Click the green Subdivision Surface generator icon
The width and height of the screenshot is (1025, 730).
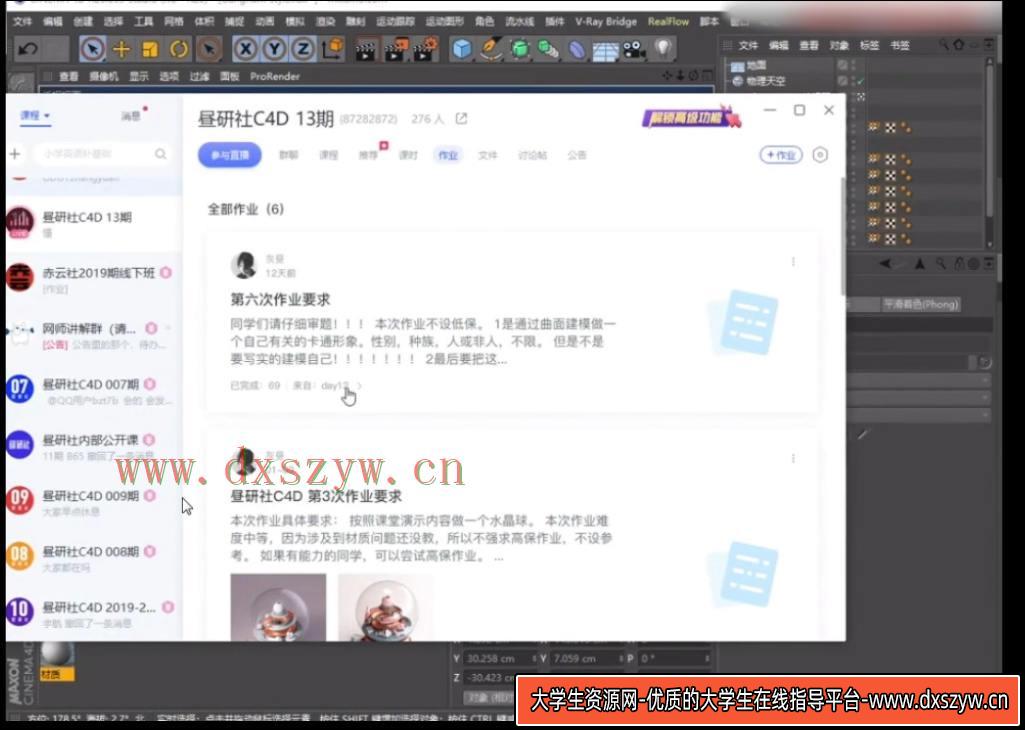pyautogui.click(x=520, y=50)
